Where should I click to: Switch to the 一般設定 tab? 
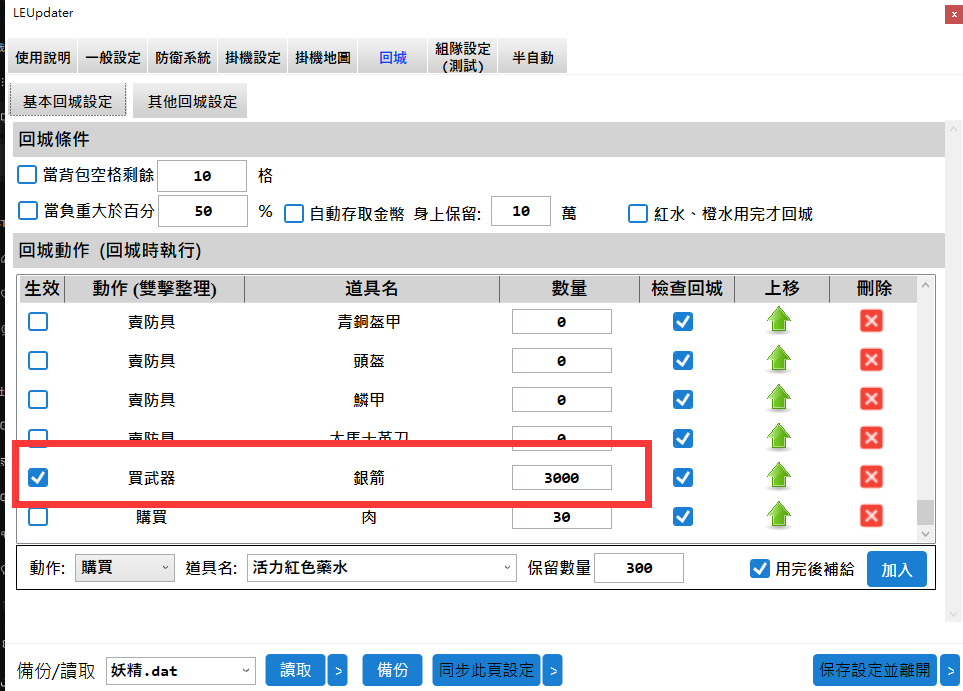pos(113,58)
